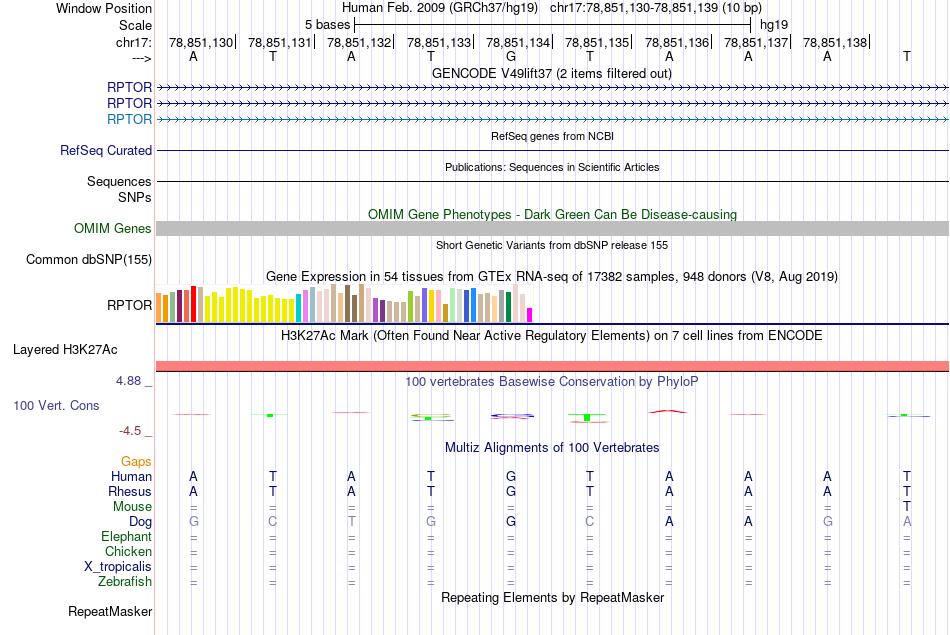Image resolution: width=950 pixels, height=635 pixels.
Task: Click the gray OMIM Genes item bar
Action: pos(552,228)
